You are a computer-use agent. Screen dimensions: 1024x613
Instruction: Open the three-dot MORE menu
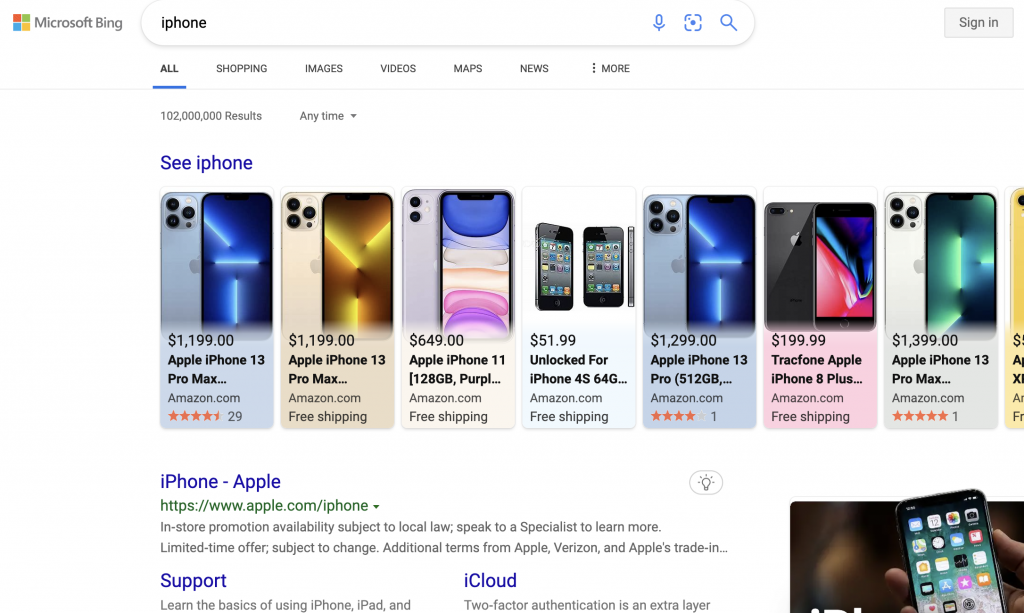[x=609, y=69]
